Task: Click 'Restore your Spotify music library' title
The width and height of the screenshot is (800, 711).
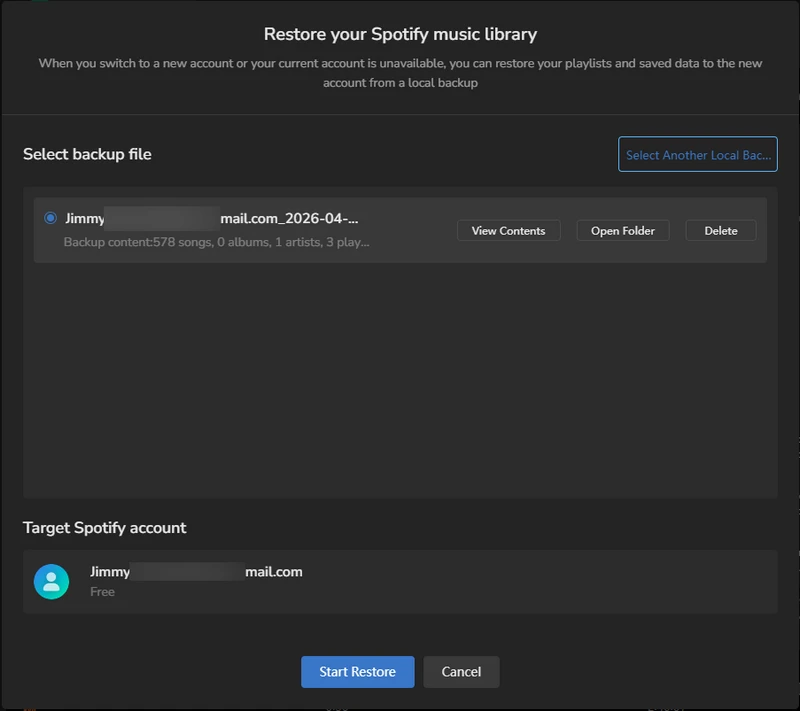Action: coord(400,34)
